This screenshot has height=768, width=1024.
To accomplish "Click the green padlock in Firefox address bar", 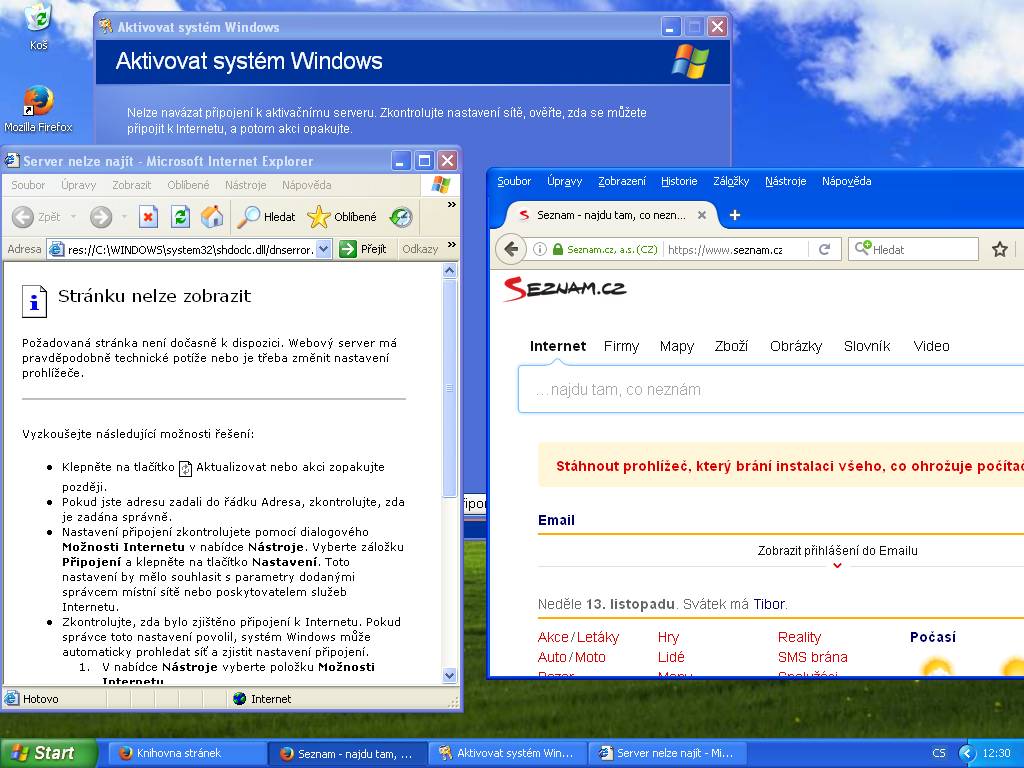I will click(x=557, y=249).
